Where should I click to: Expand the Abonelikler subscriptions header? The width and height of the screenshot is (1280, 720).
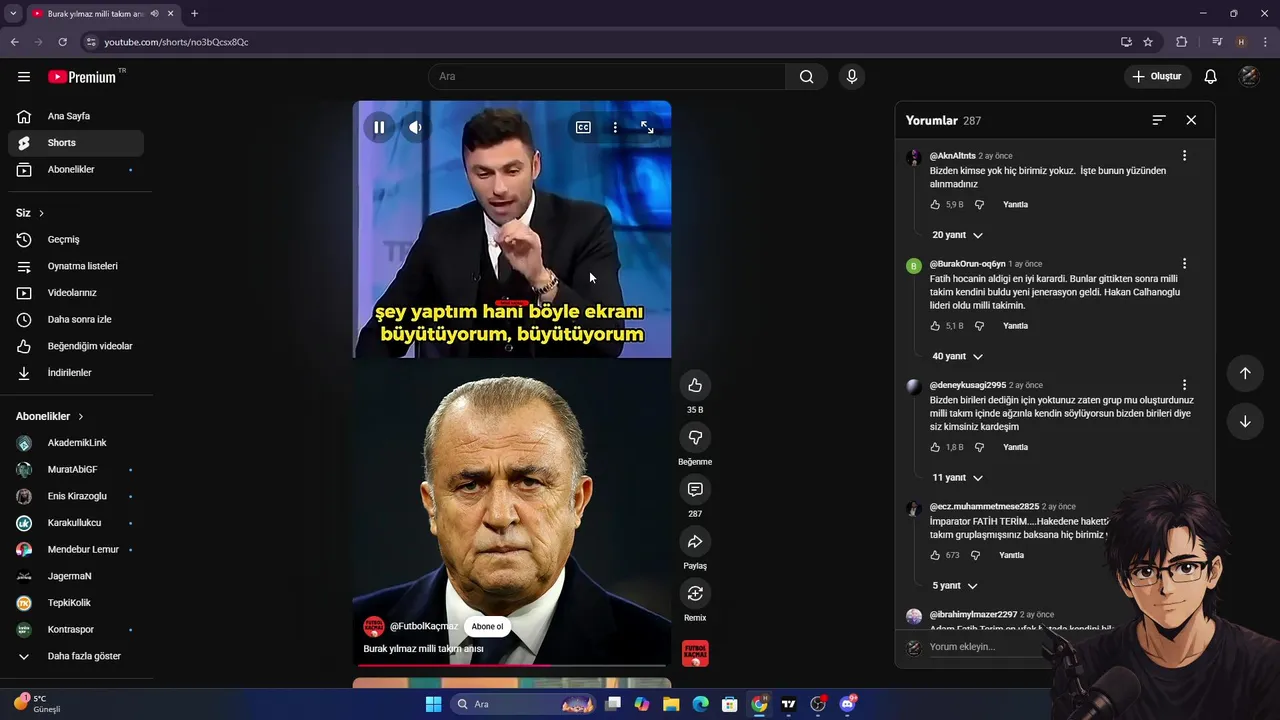click(50, 416)
